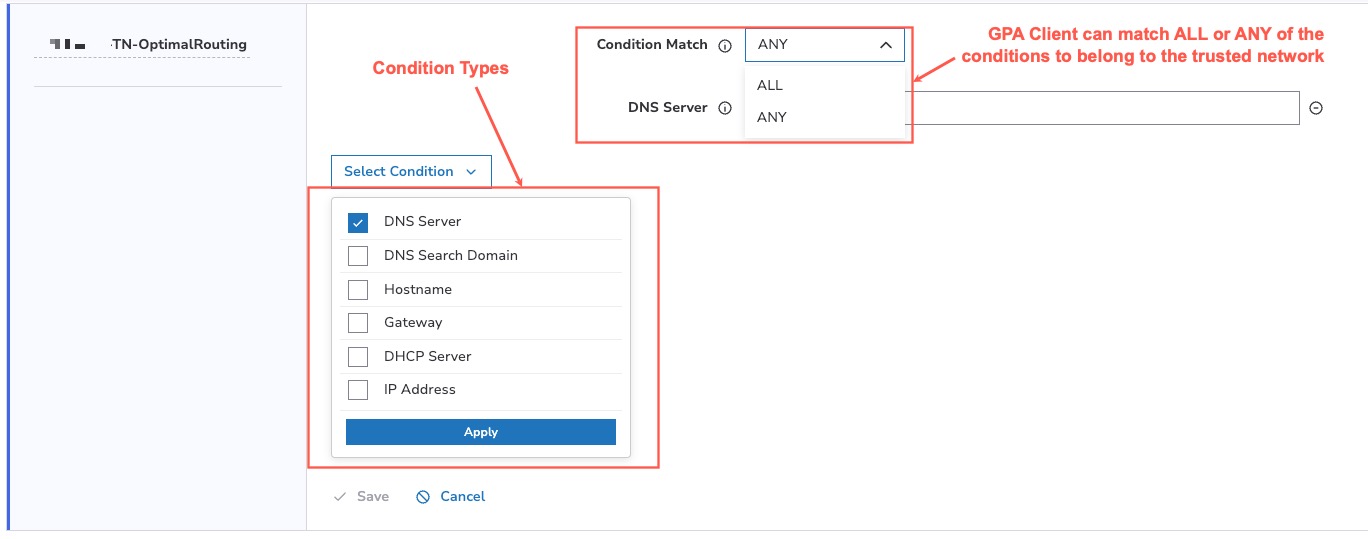
Task: Click the Cancel circle-slash icon
Action: [x=423, y=497]
